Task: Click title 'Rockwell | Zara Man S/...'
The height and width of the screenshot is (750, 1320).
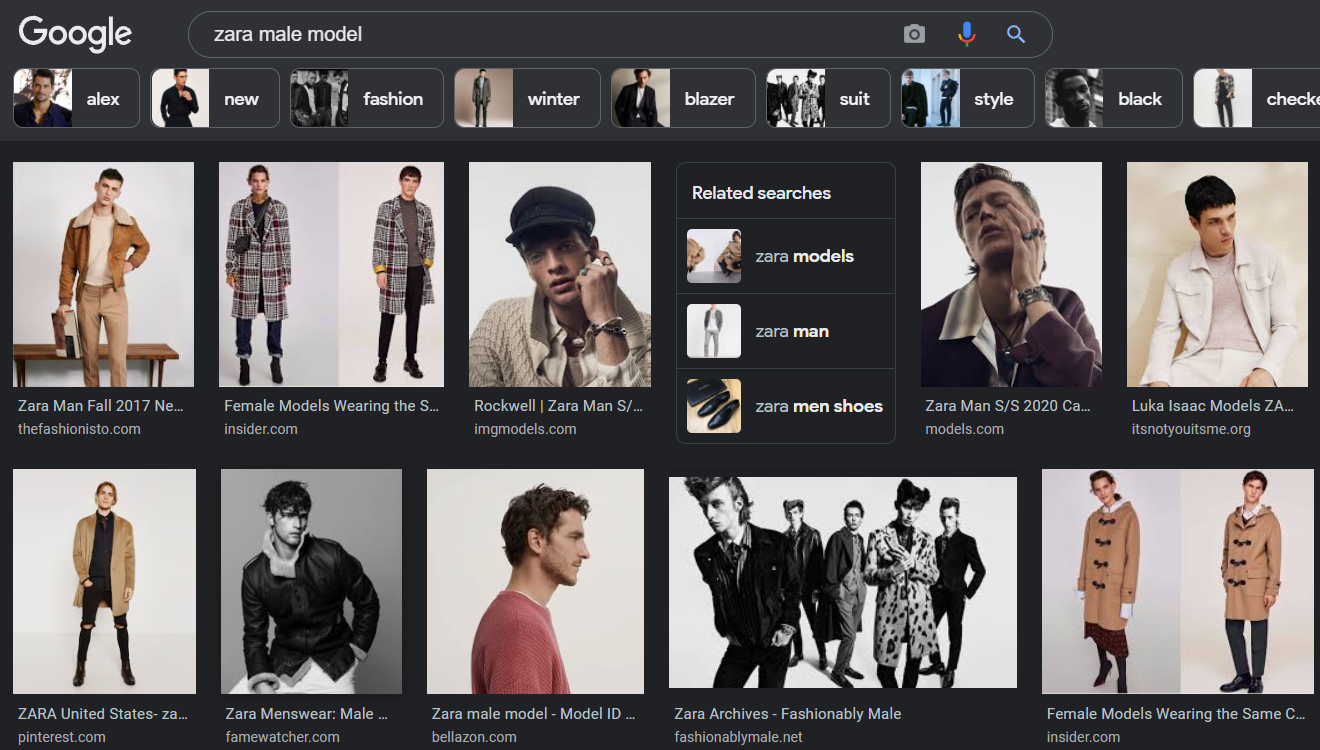Action: (x=558, y=406)
